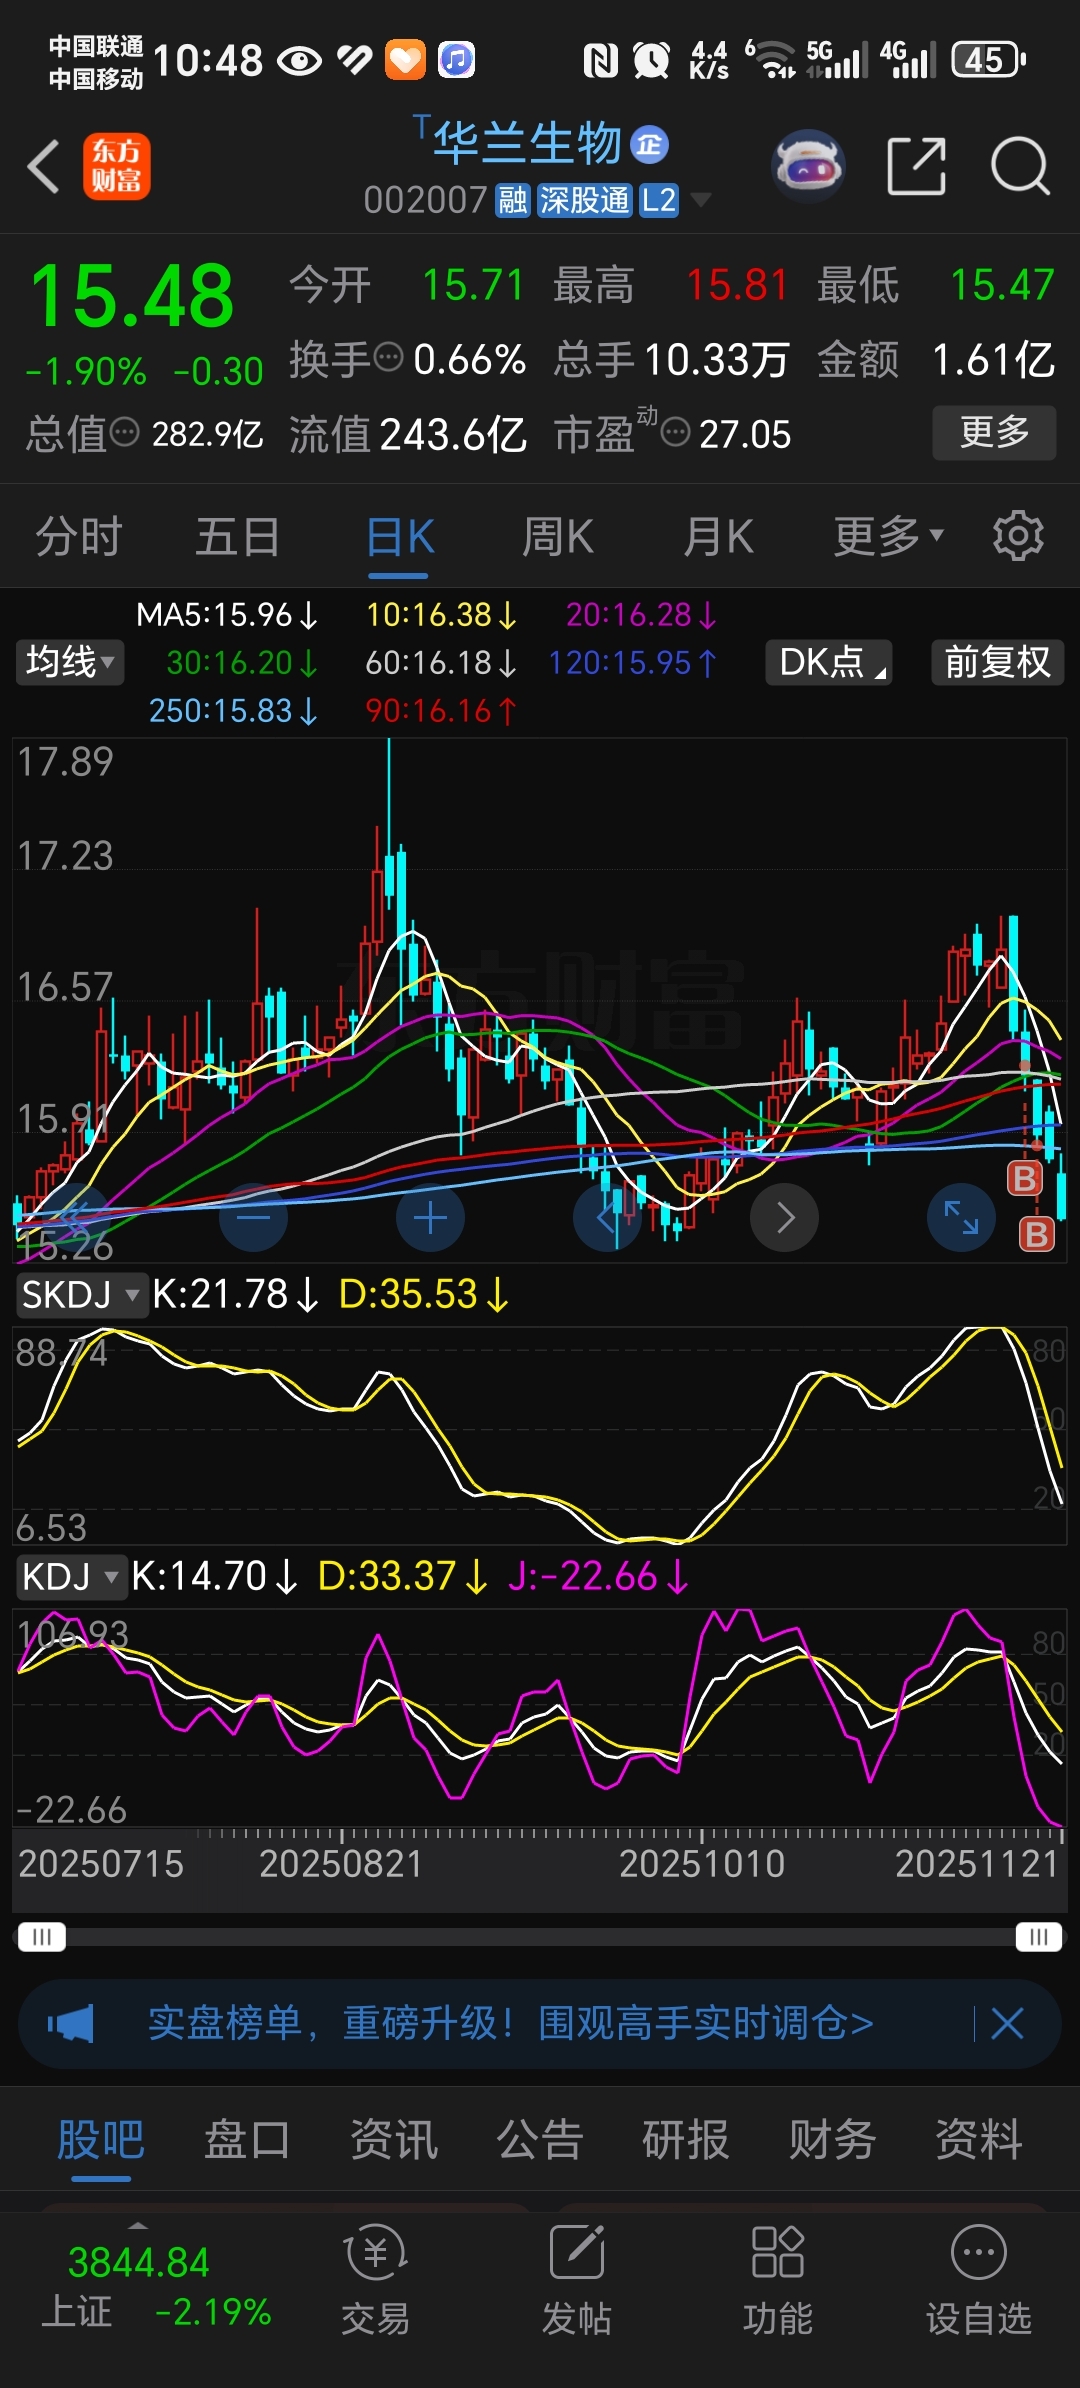Viewport: 1080px width, 2388px height.
Task: Tap the 华兰生物 stock title
Action: 527,143
